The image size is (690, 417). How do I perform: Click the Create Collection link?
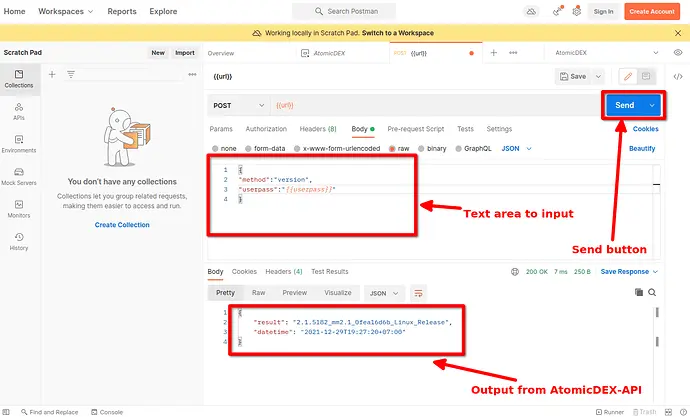[x=122, y=225]
